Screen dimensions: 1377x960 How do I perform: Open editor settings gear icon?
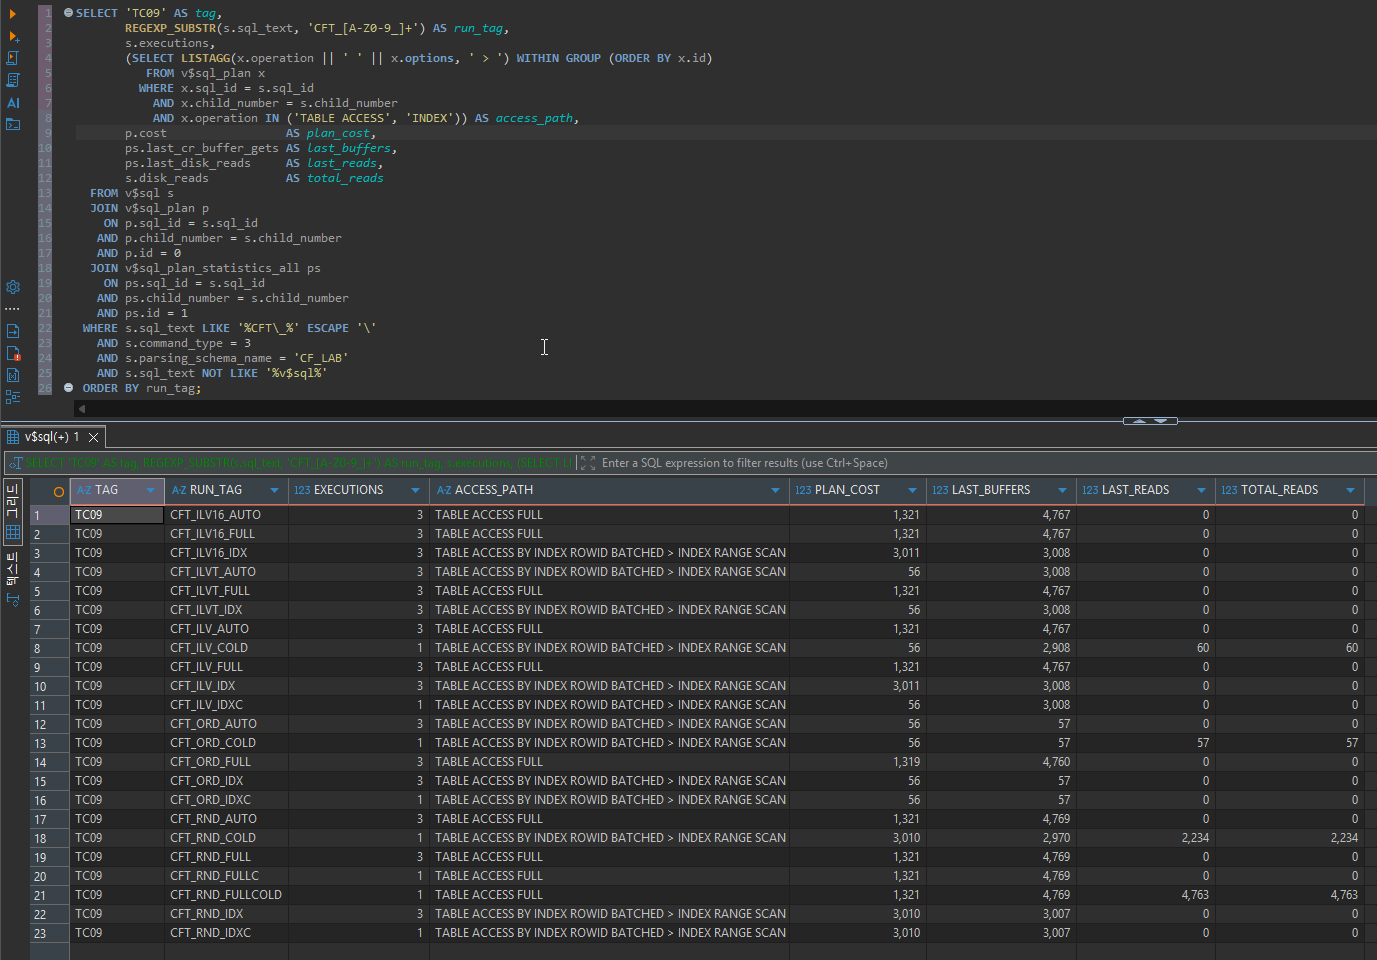13,287
